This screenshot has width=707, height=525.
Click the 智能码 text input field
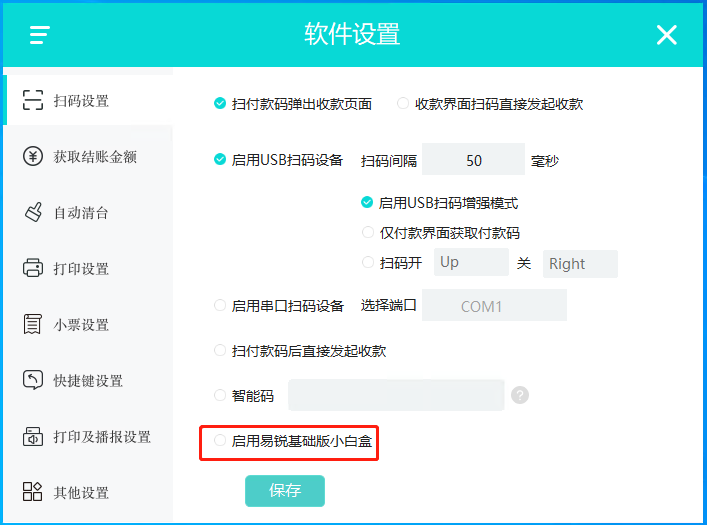pos(396,395)
